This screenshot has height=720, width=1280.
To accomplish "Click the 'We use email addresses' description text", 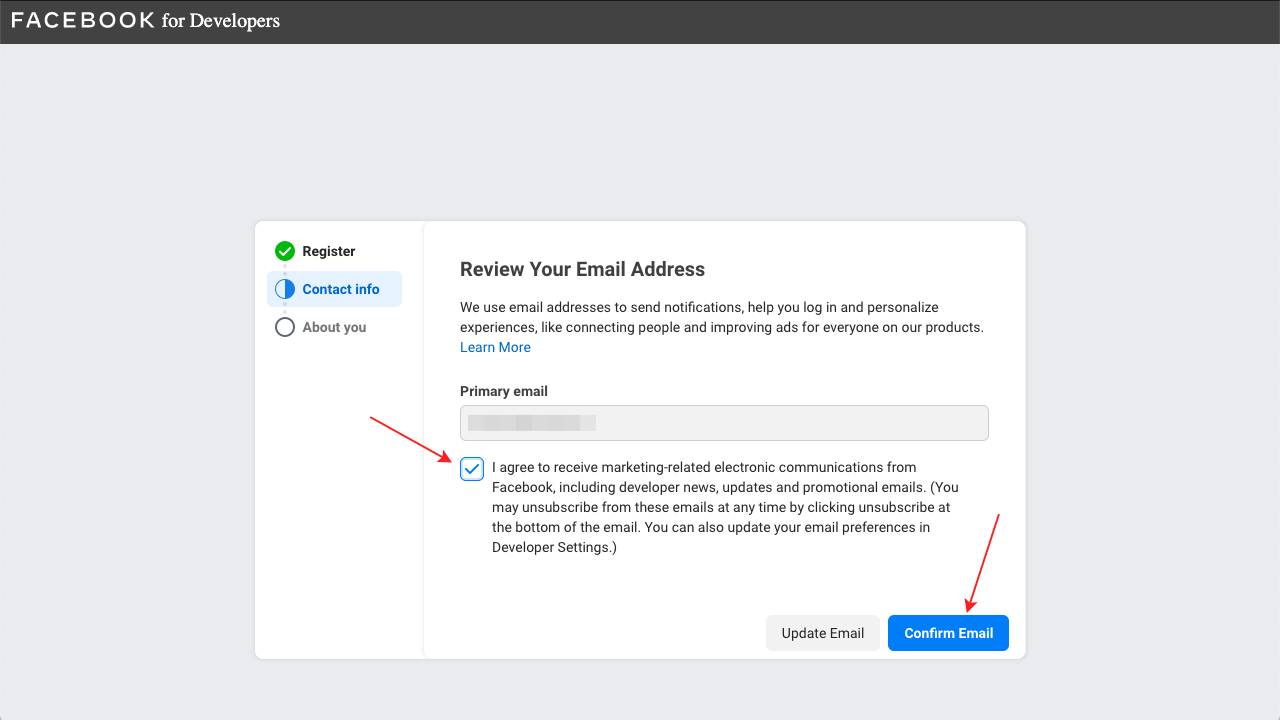I will tap(722, 317).
